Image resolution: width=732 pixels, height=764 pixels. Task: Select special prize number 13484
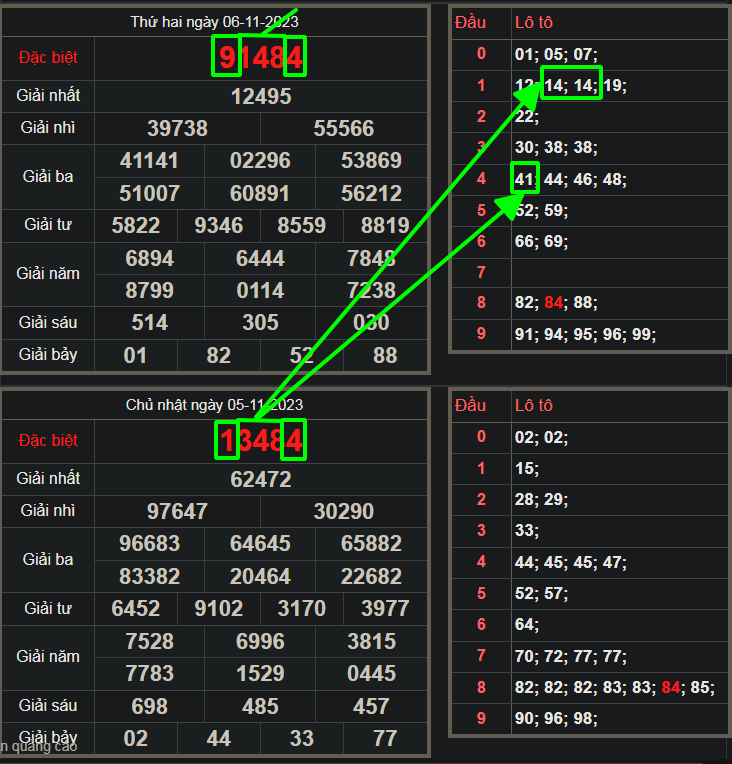click(x=260, y=441)
